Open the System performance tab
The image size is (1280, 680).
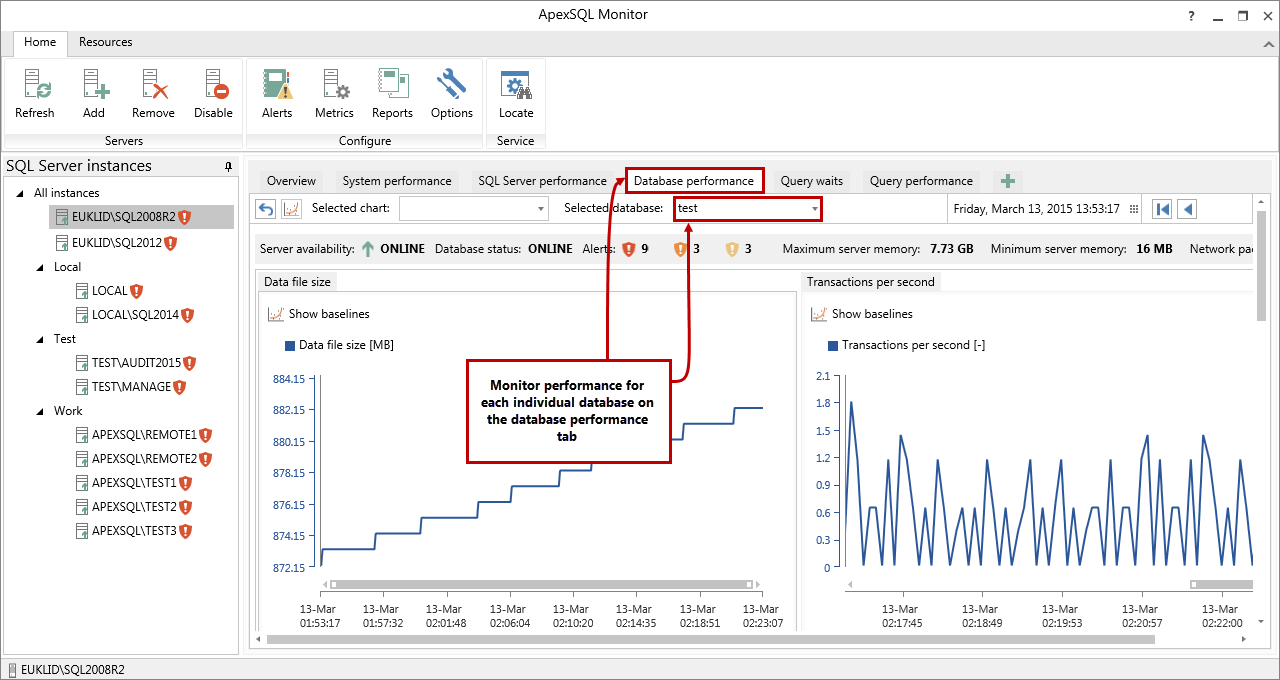[x=397, y=181]
